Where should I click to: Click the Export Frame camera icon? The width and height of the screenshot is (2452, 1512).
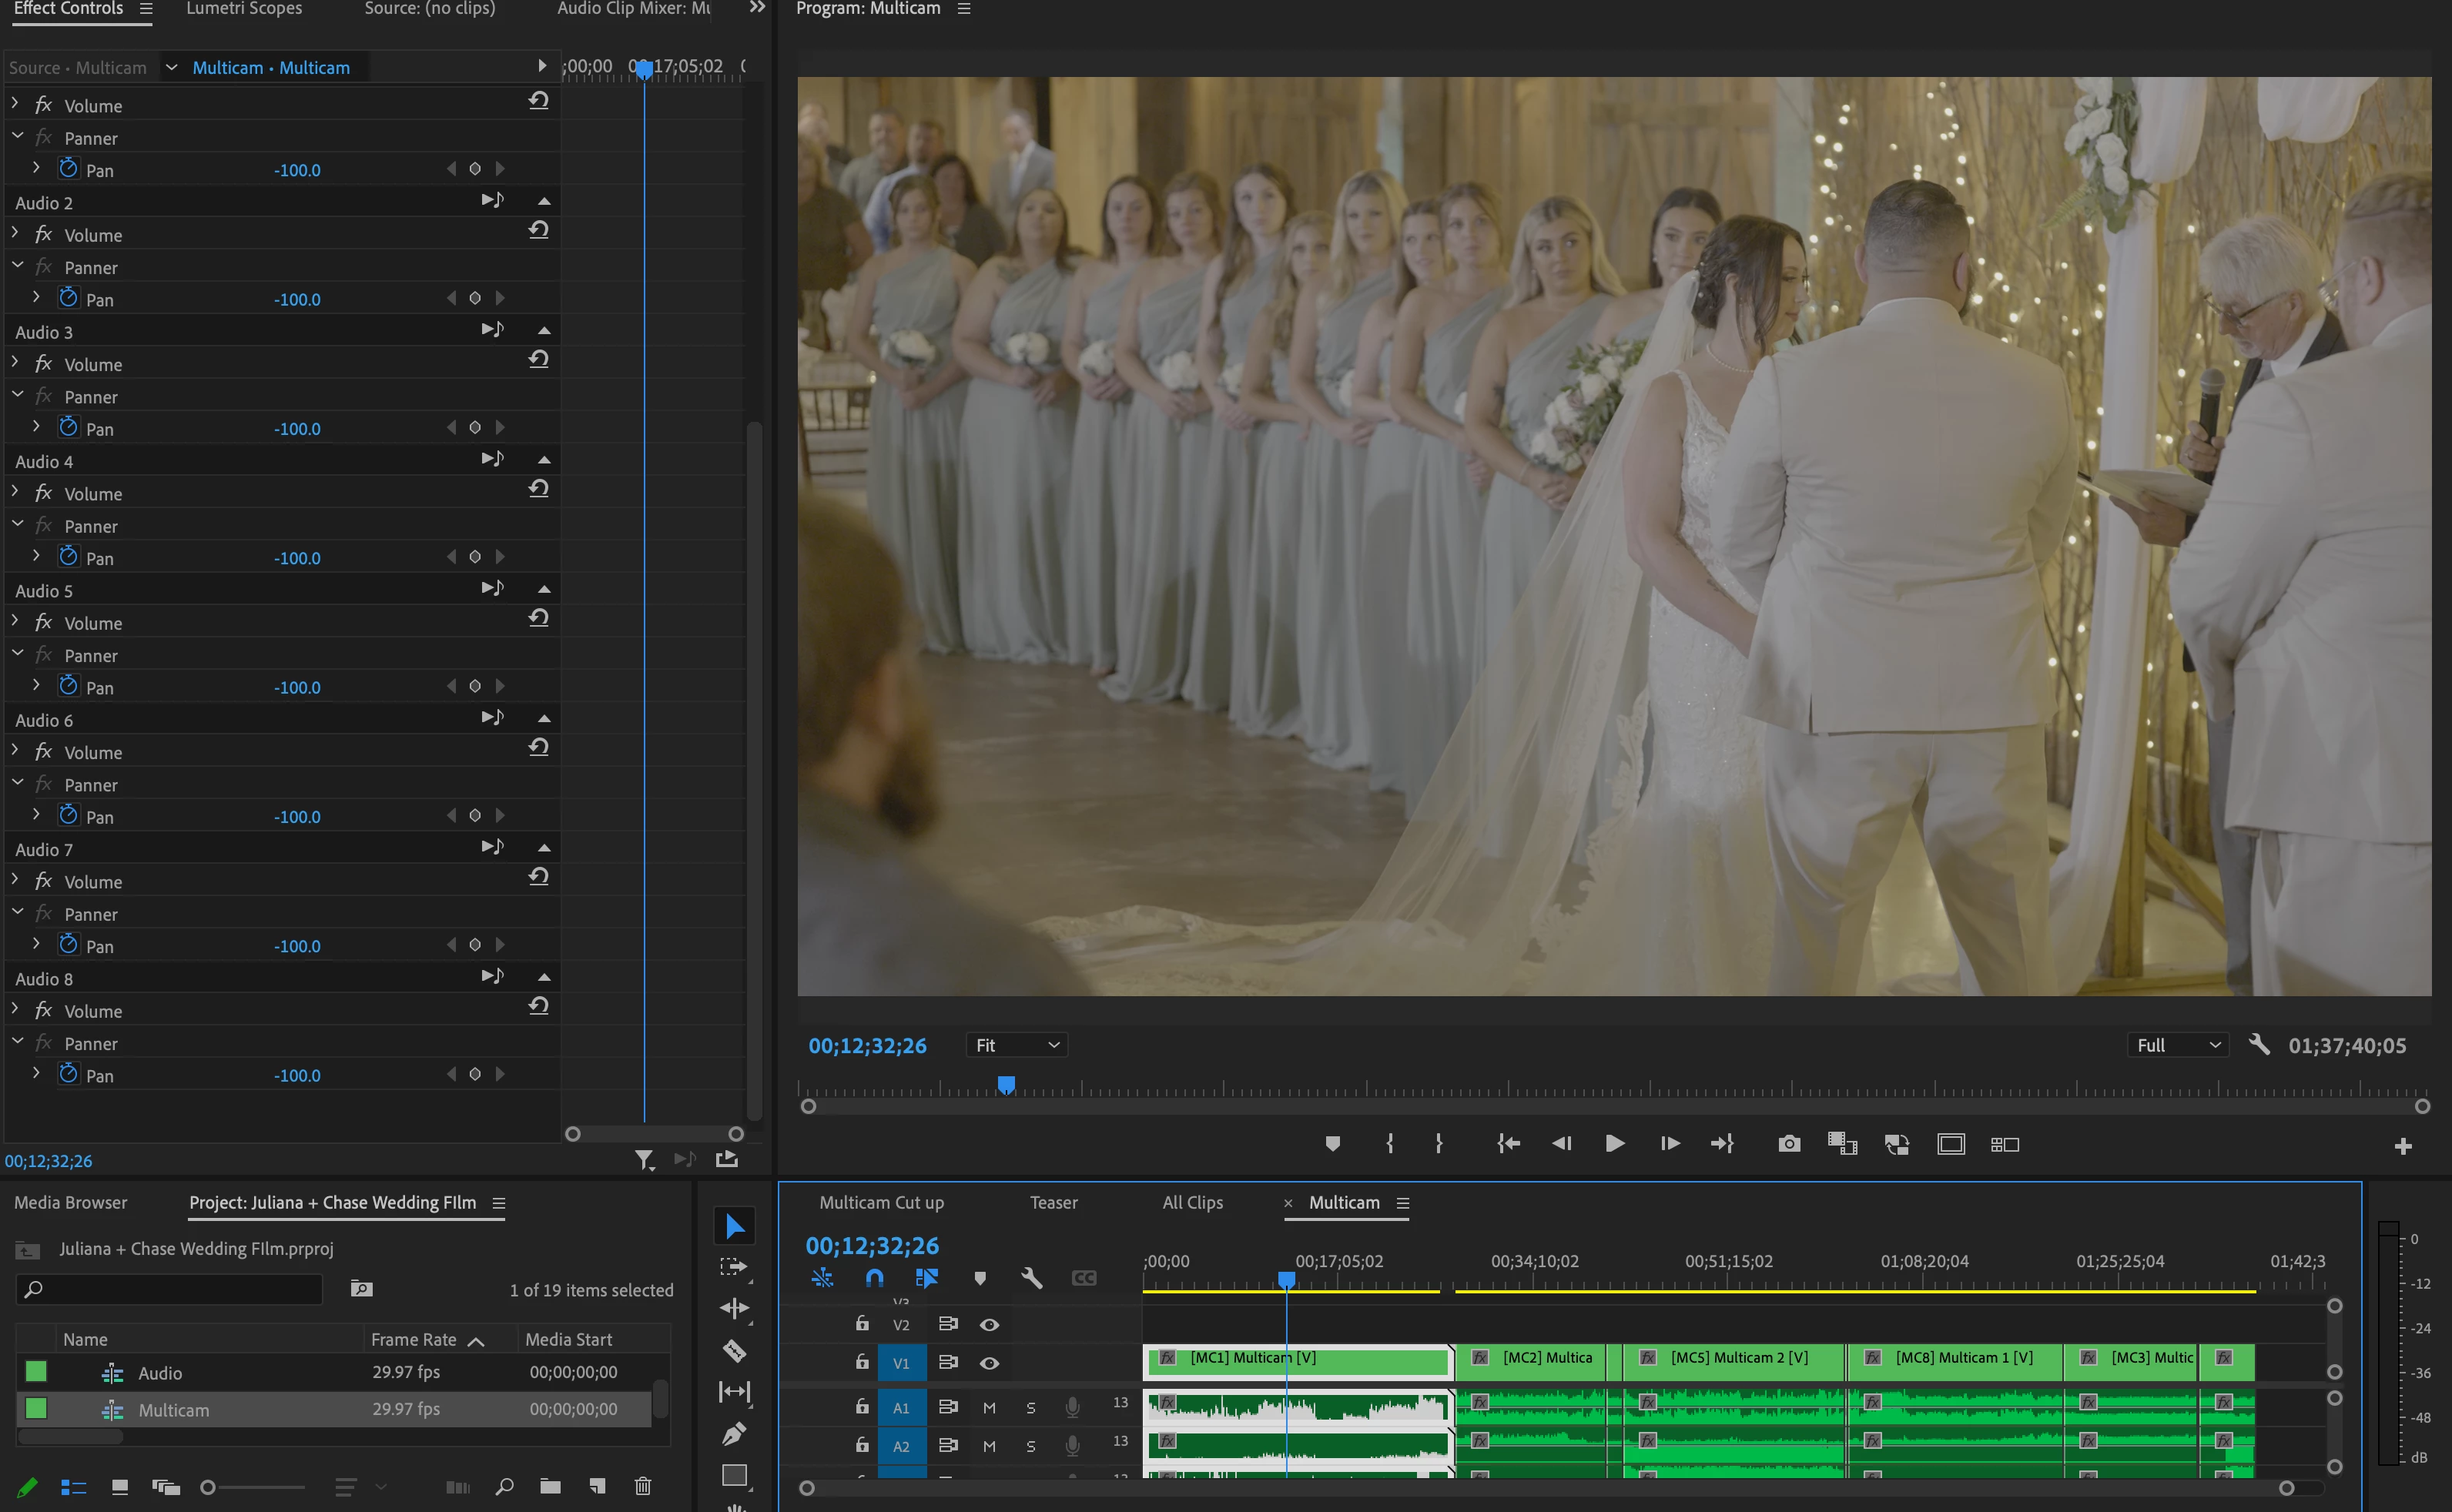point(1789,1144)
